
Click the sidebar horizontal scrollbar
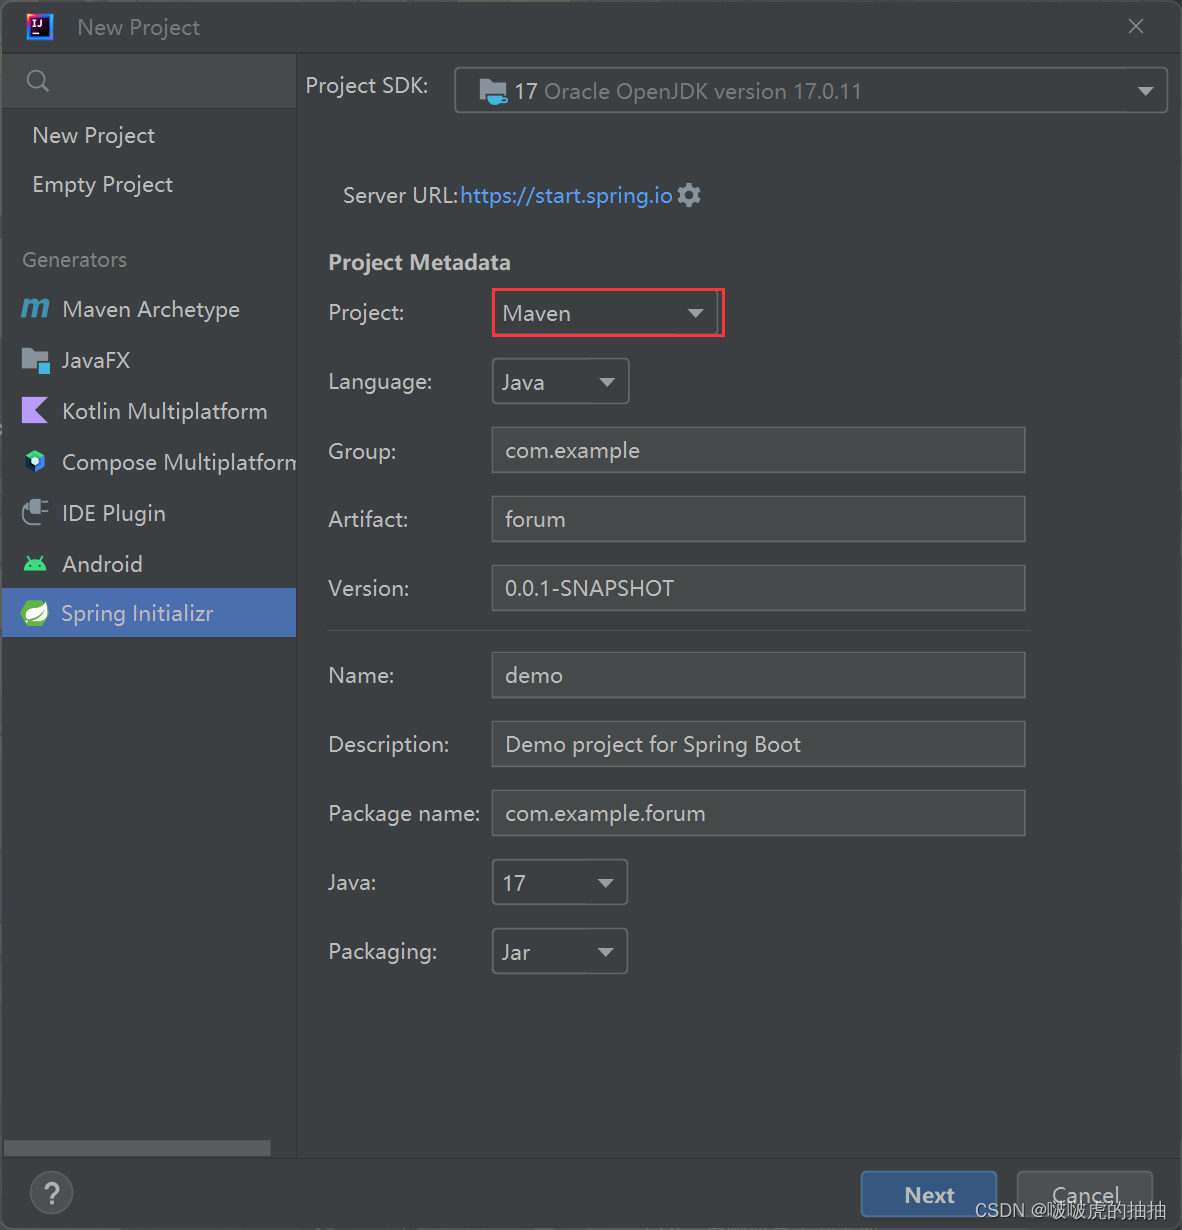pyautogui.click(x=137, y=1148)
